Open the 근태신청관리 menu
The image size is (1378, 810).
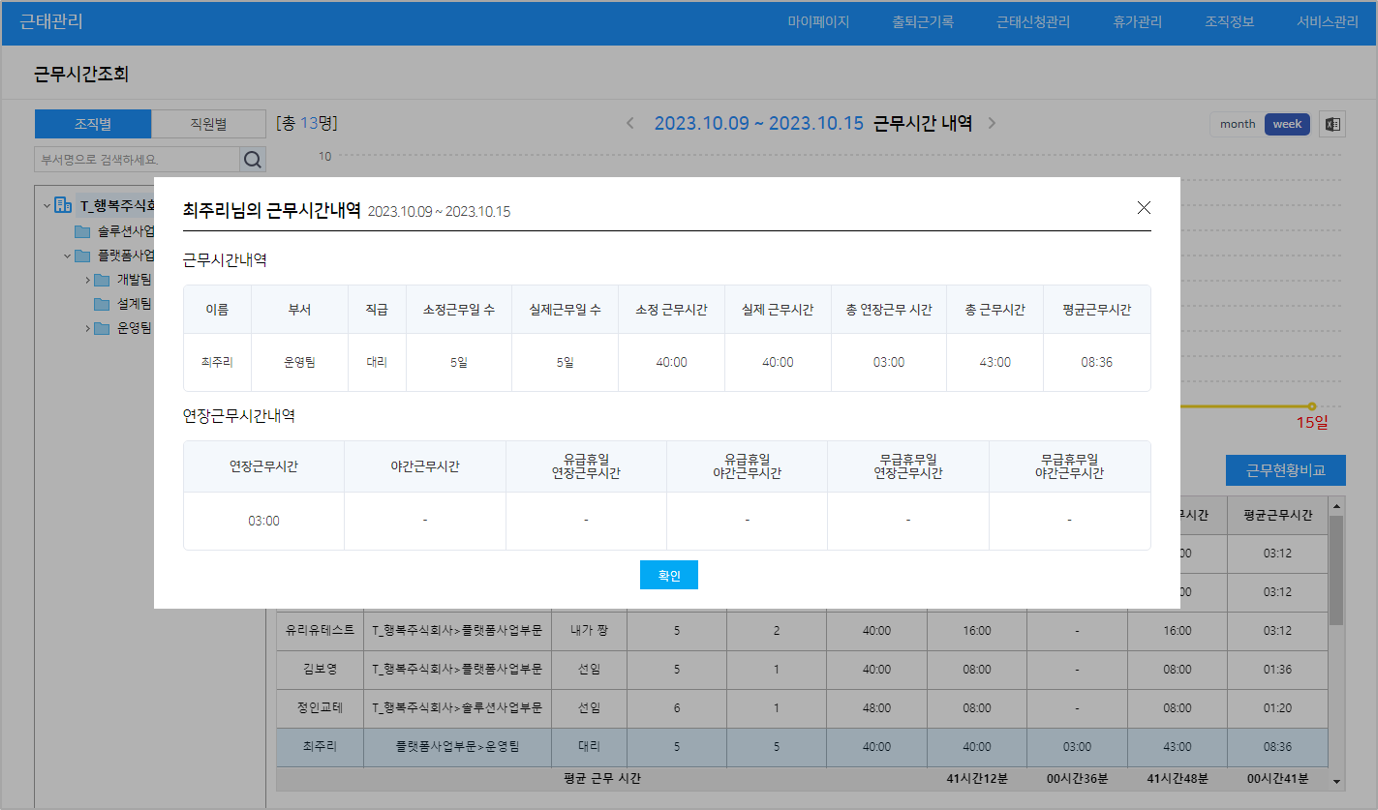(x=1033, y=22)
